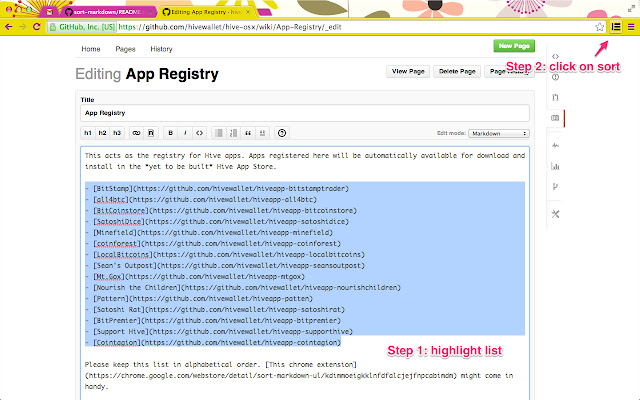Image resolution: width=640 pixels, height=400 pixels.
Task: Open the Graphs sidebar icon
Action: [555, 166]
